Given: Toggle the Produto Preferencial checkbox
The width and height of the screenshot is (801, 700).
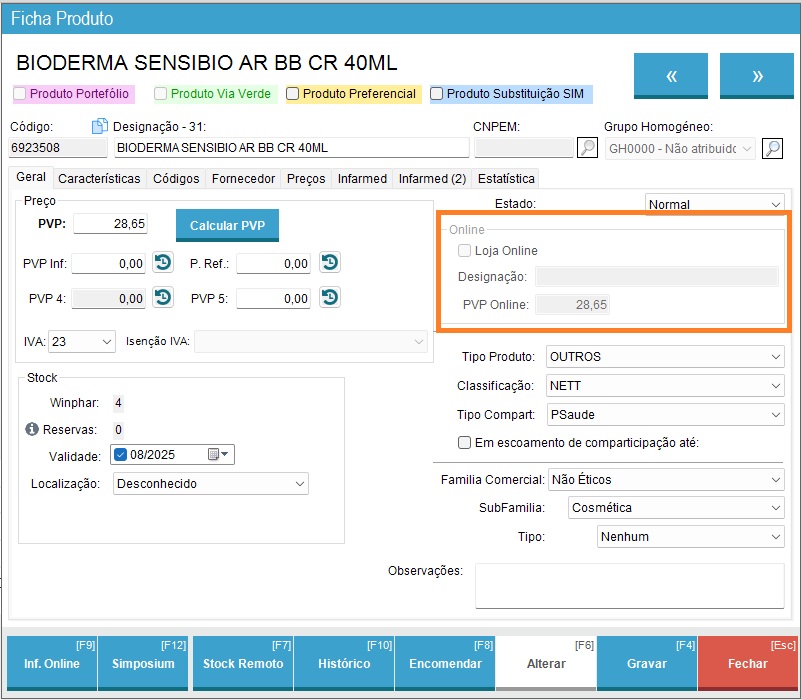Looking at the screenshot, I should [293, 94].
